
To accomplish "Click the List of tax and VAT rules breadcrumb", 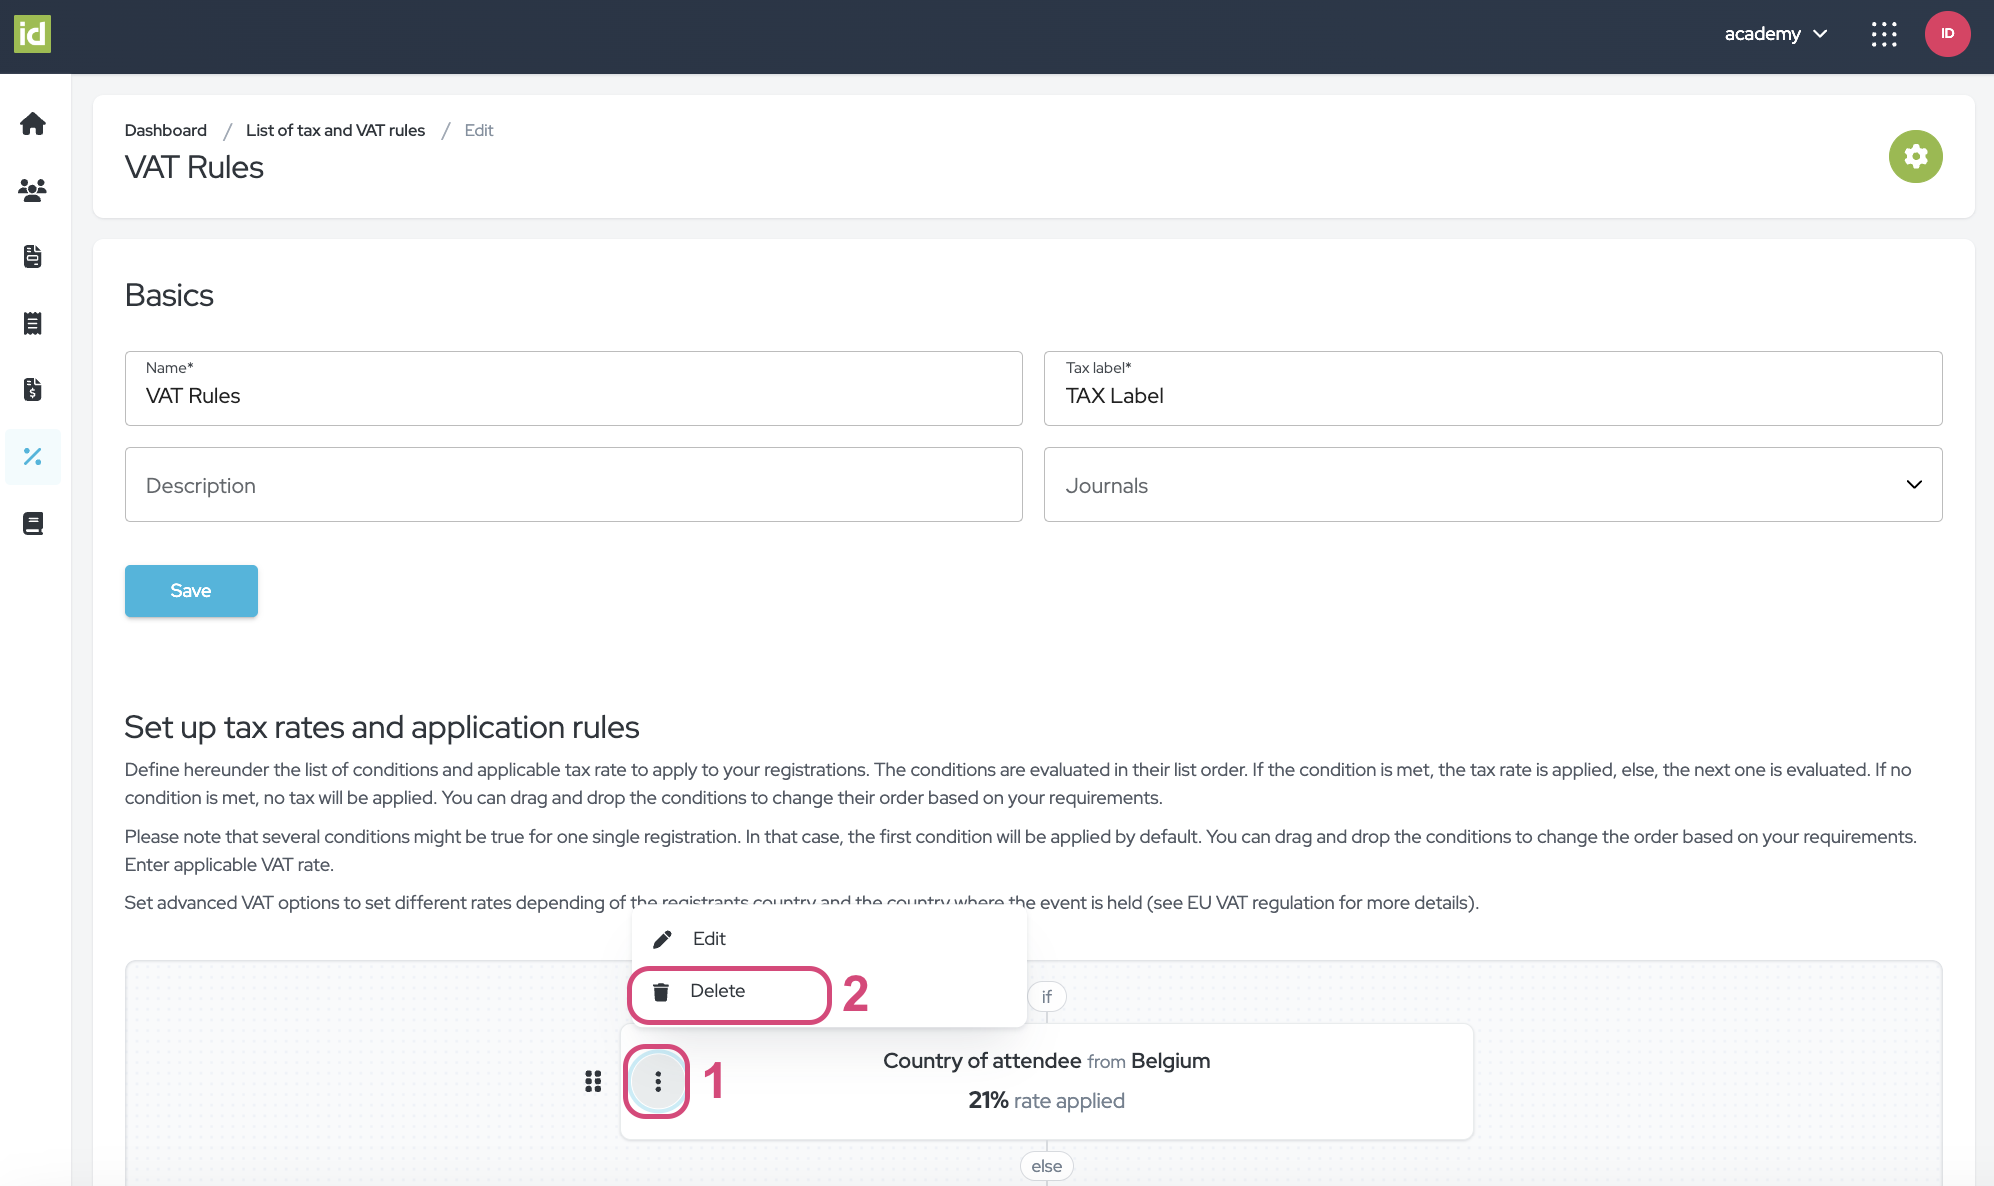I will click(334, 130).
